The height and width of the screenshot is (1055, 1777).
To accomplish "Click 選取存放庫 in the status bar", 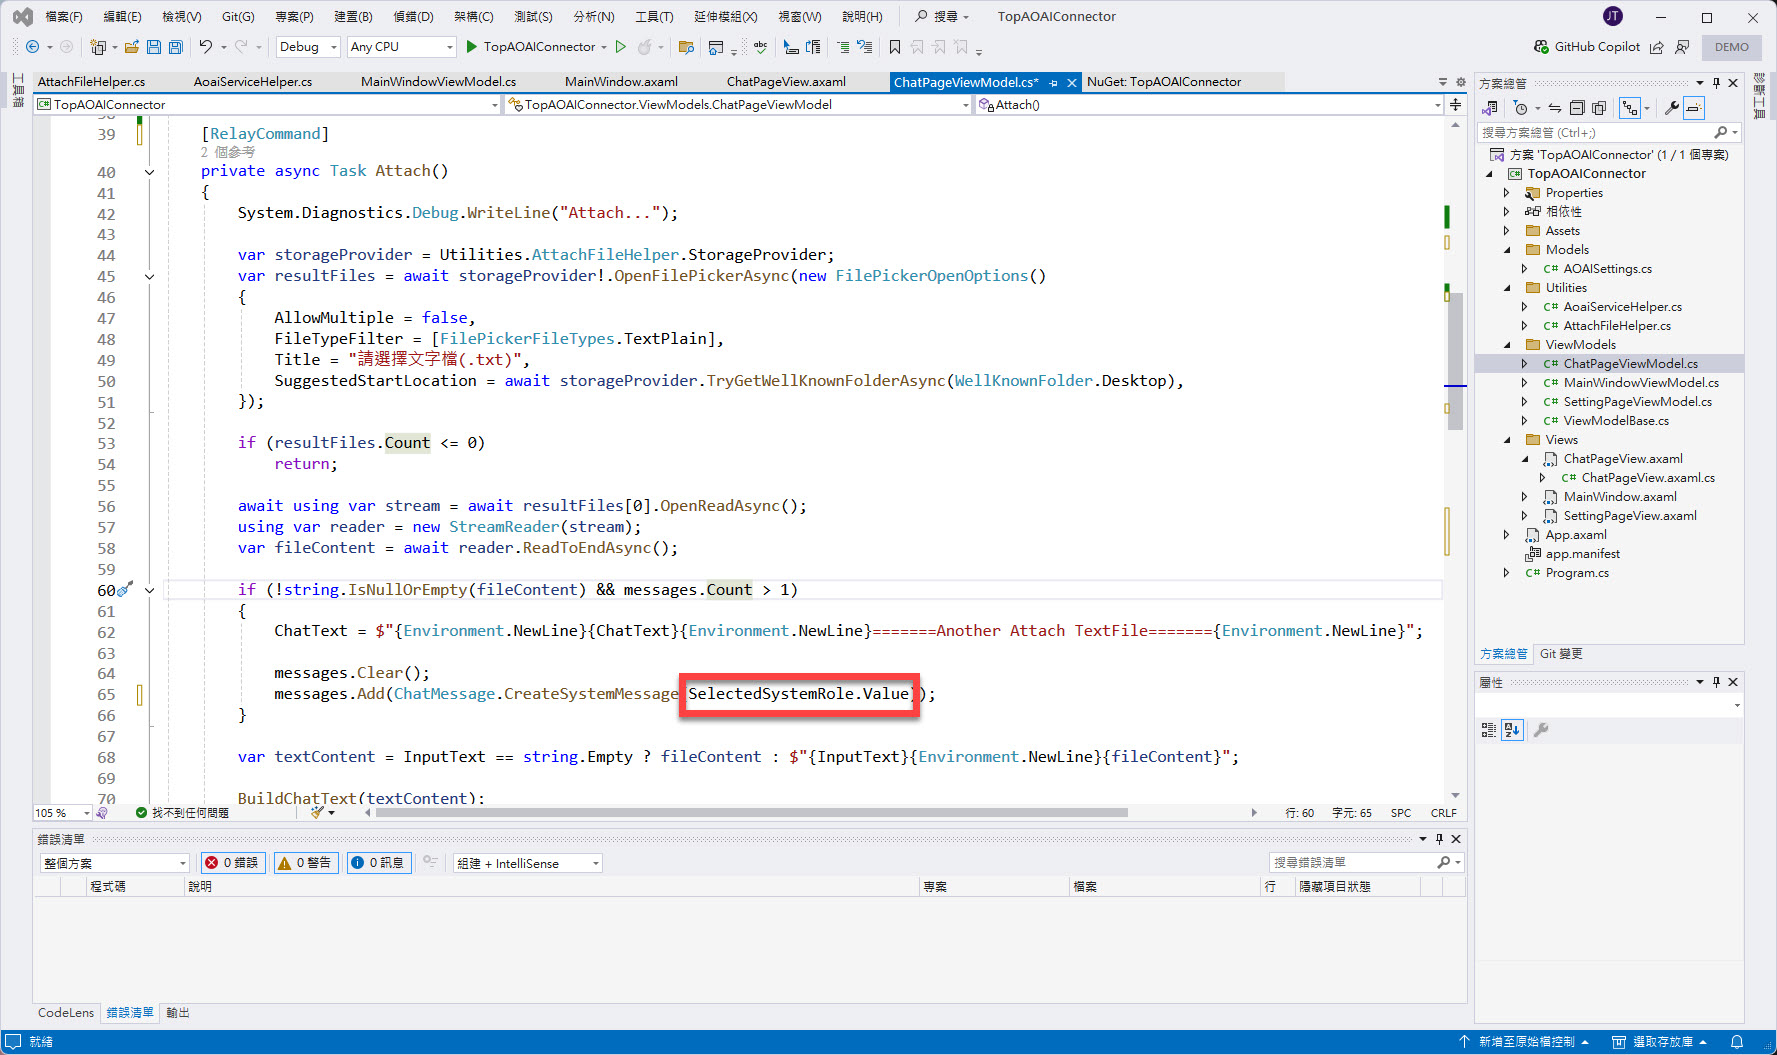I will pos(1661,1042).
